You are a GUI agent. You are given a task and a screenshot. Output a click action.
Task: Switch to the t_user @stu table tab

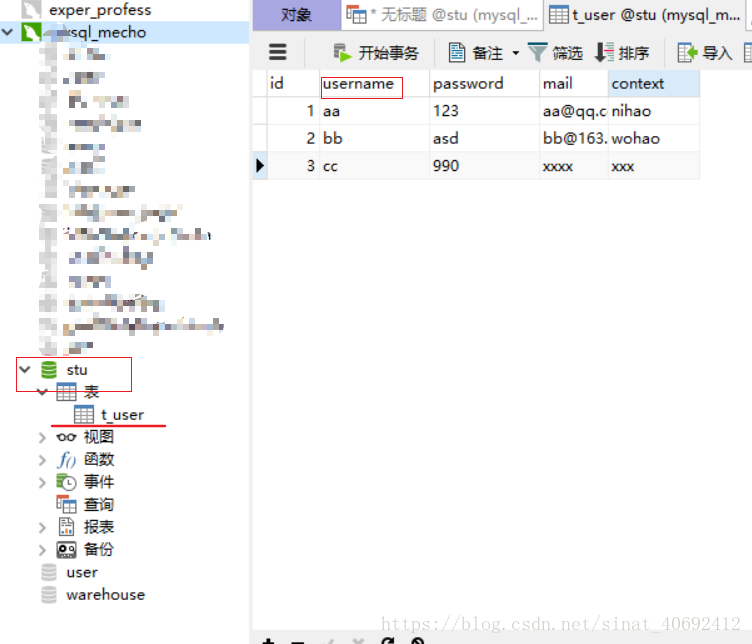(x=645, y=15)
